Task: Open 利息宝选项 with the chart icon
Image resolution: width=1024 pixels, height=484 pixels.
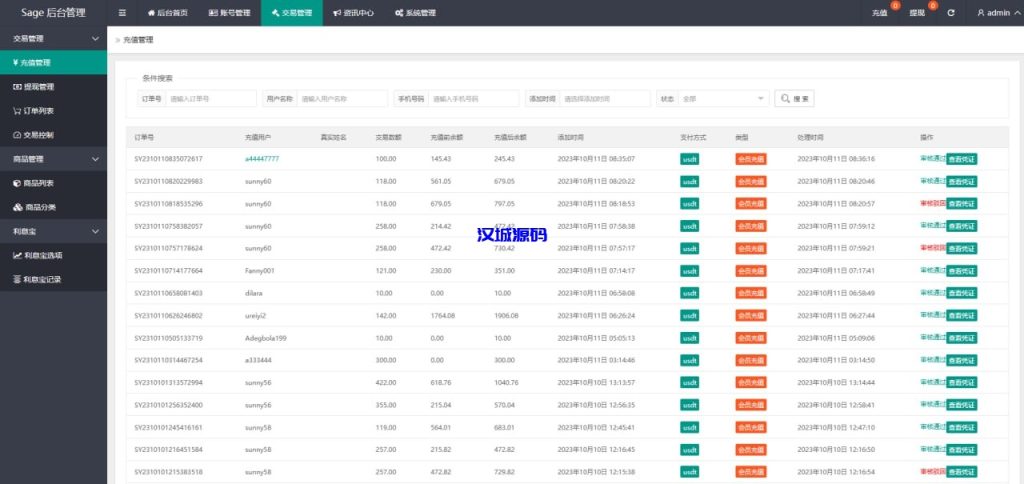Action: (x=42, y=255)
